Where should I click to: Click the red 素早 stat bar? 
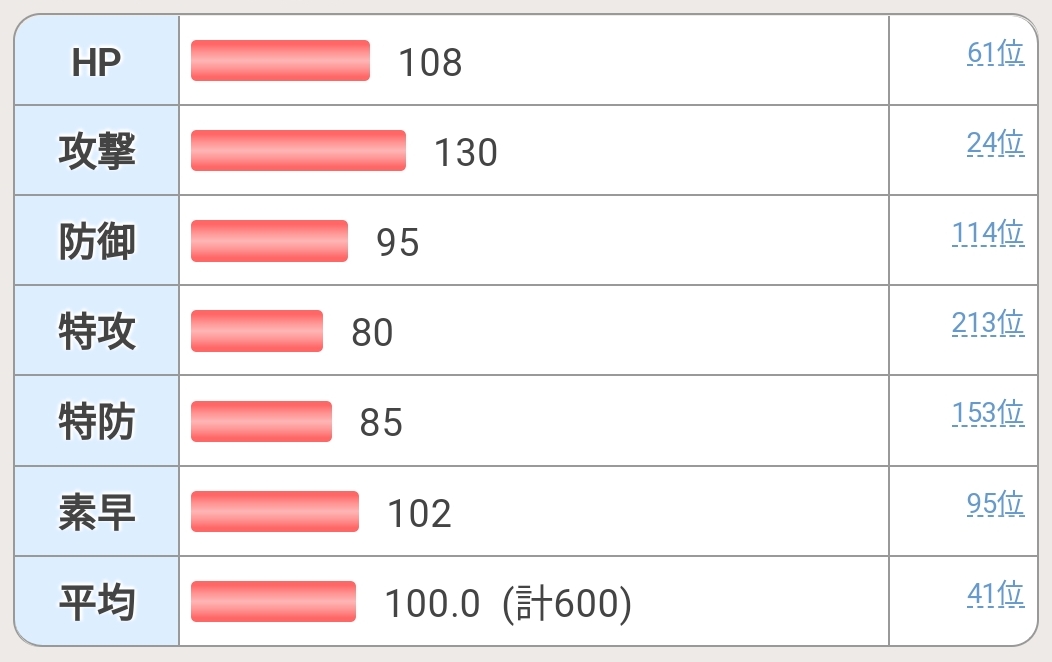coord(274,511)
